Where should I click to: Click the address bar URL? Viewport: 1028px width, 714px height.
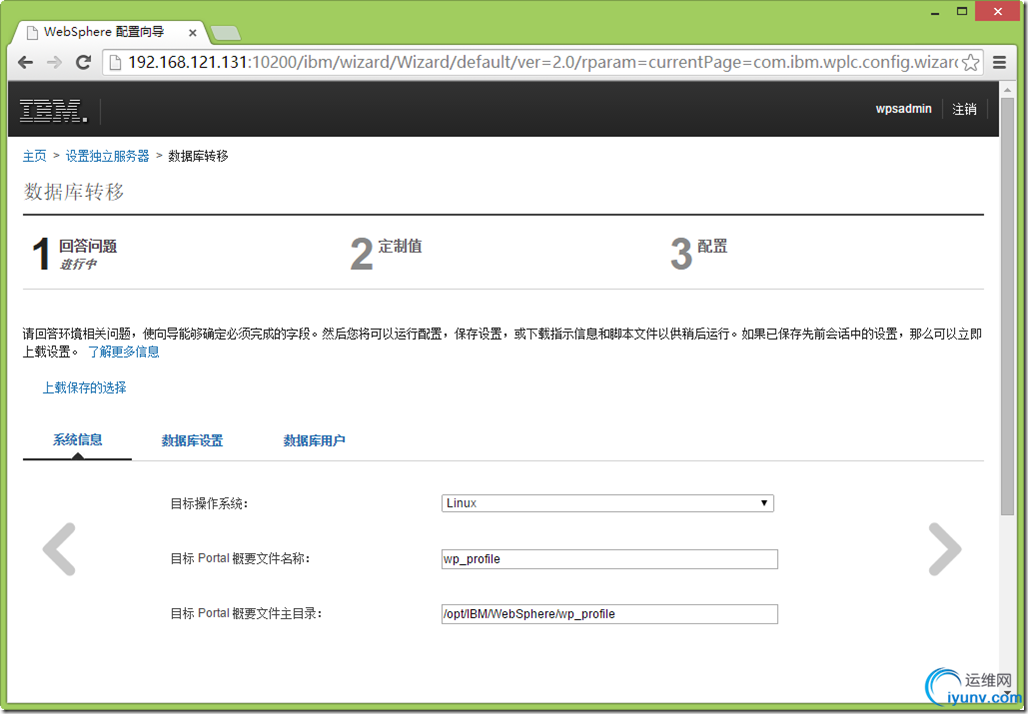pos(542,62)
